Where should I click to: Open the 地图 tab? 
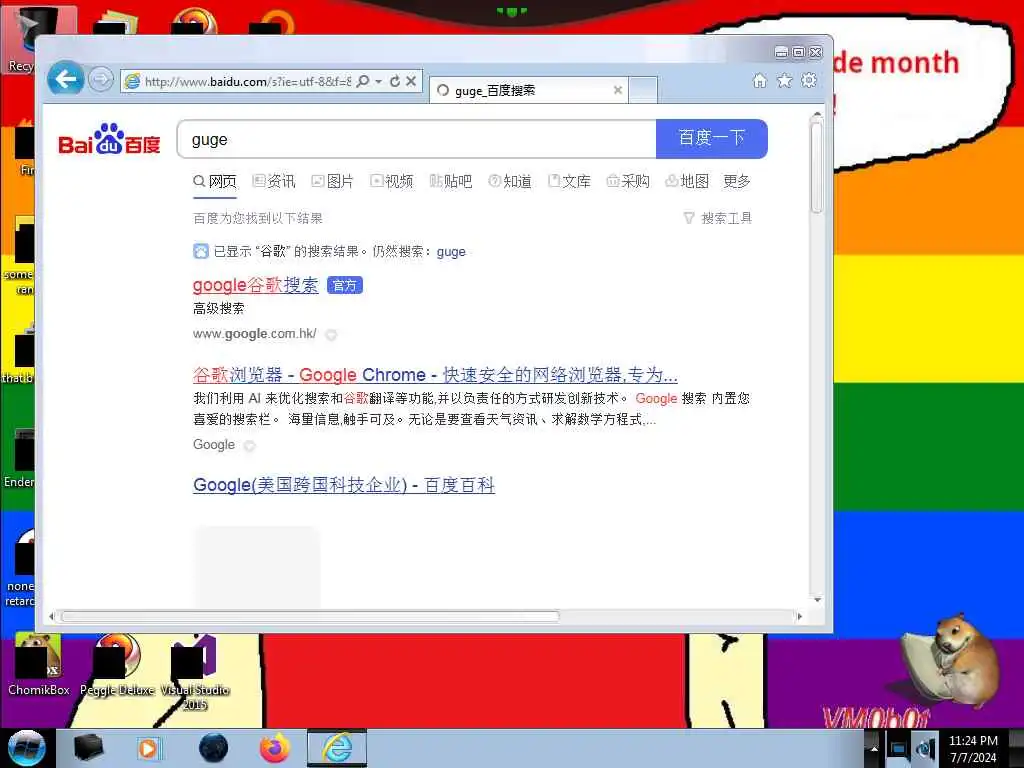[x=687, y=182]
